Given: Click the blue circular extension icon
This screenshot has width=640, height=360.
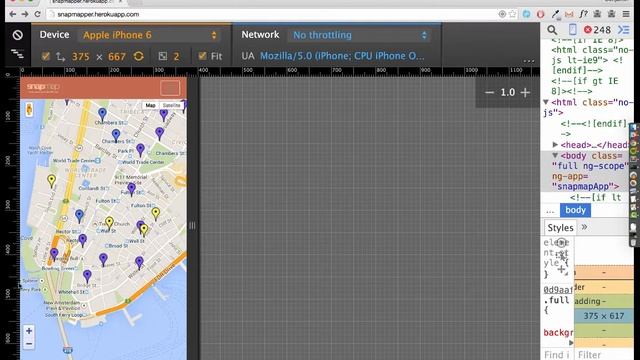Looking at the screenshot, I should pos(527,14).
